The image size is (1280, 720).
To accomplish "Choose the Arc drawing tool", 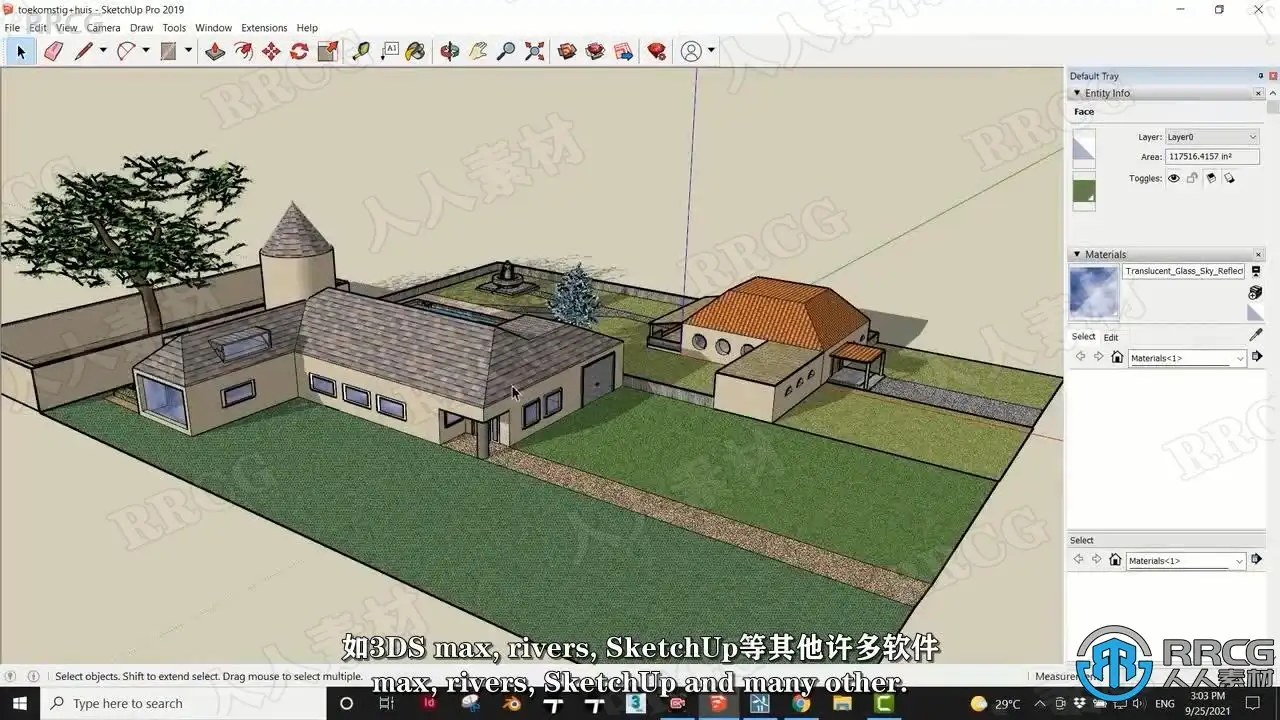I will (126, 51).
